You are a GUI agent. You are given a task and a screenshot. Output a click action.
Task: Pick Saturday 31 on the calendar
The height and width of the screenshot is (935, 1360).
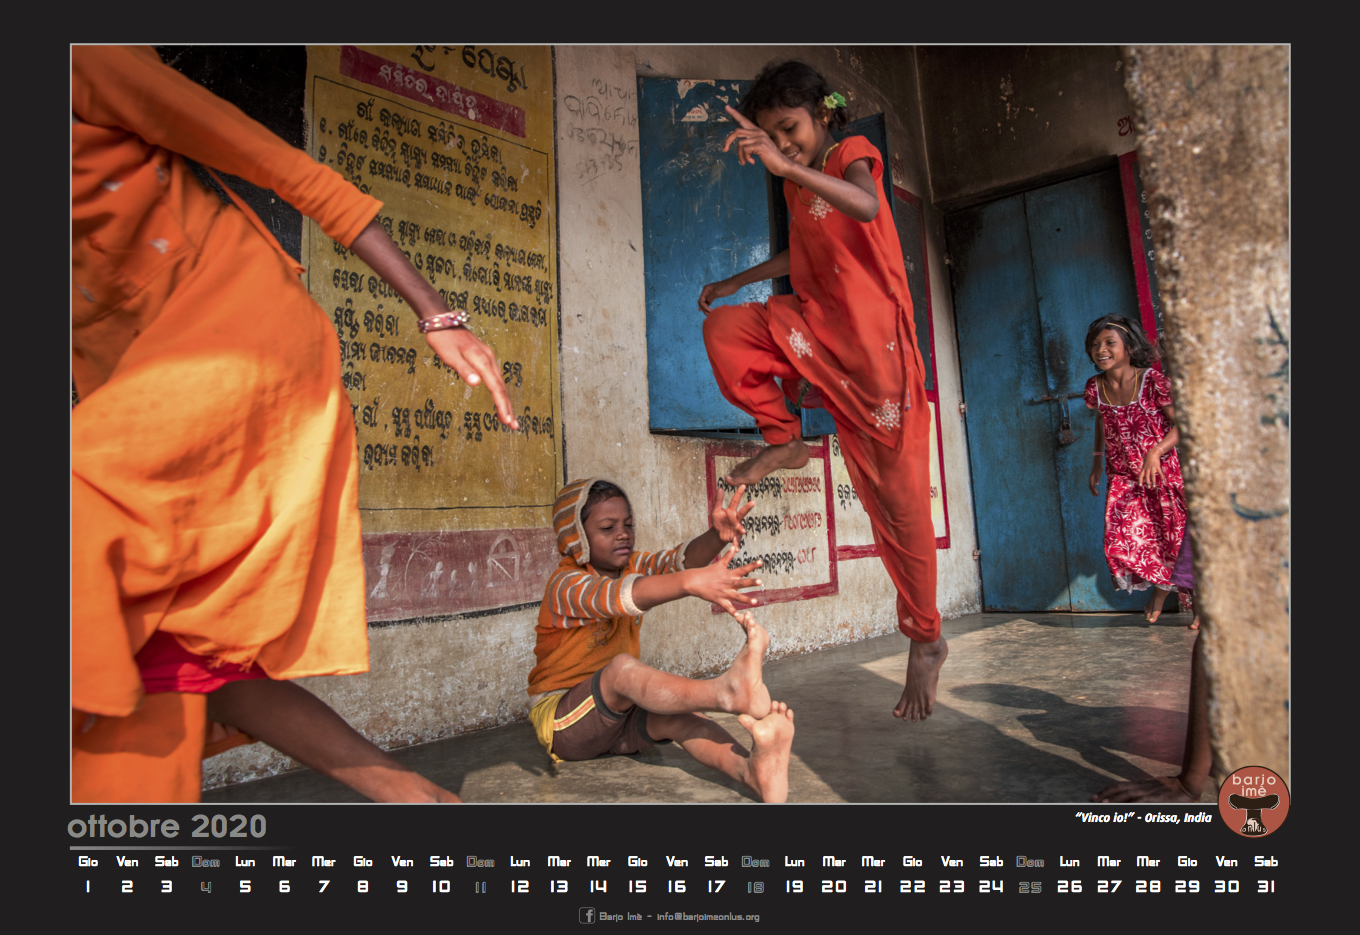click(1266, 886)
